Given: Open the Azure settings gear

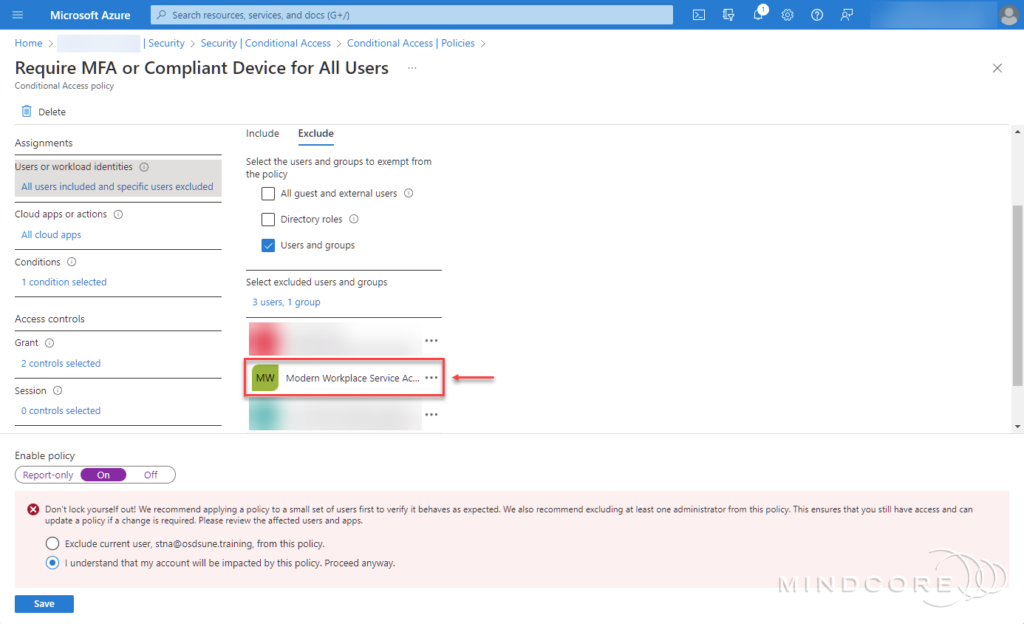Looking at the screenshot, I should tap(787, 15).
